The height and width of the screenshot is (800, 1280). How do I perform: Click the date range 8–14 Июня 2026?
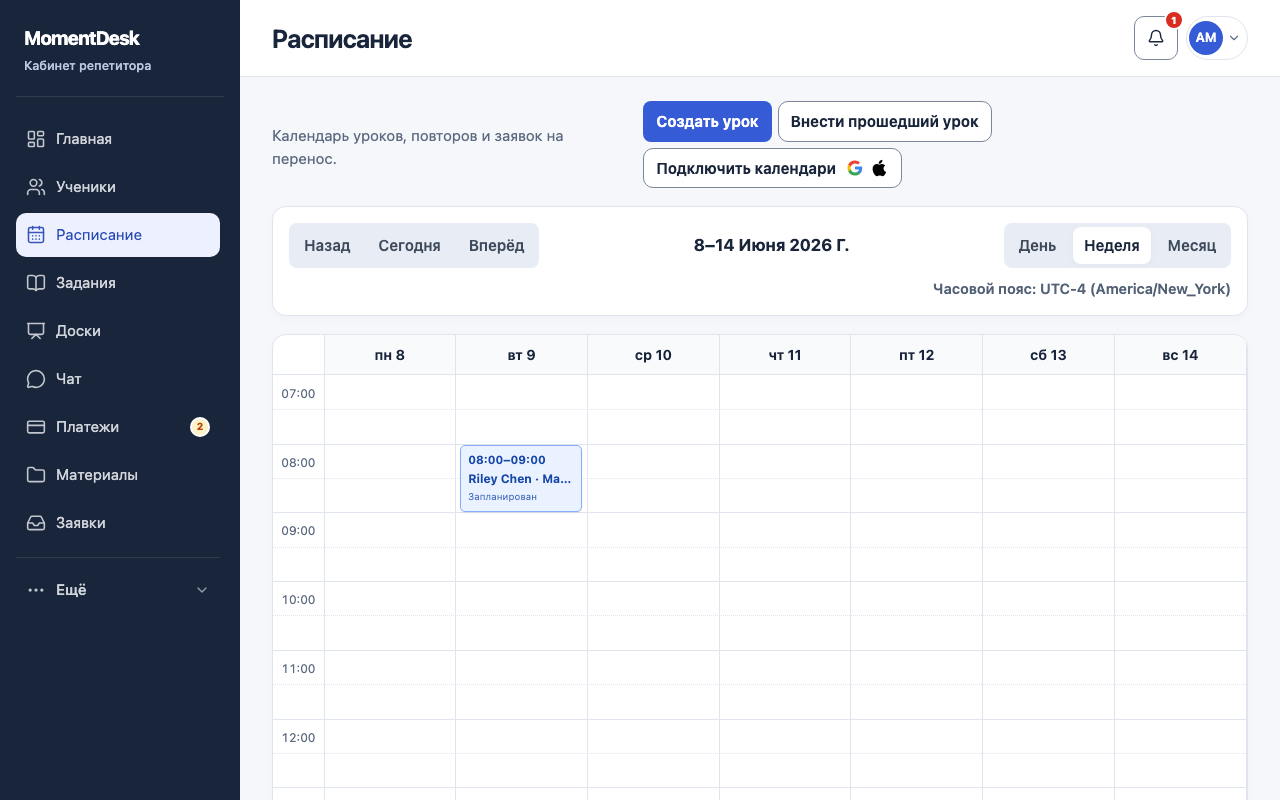coord(771,245)
